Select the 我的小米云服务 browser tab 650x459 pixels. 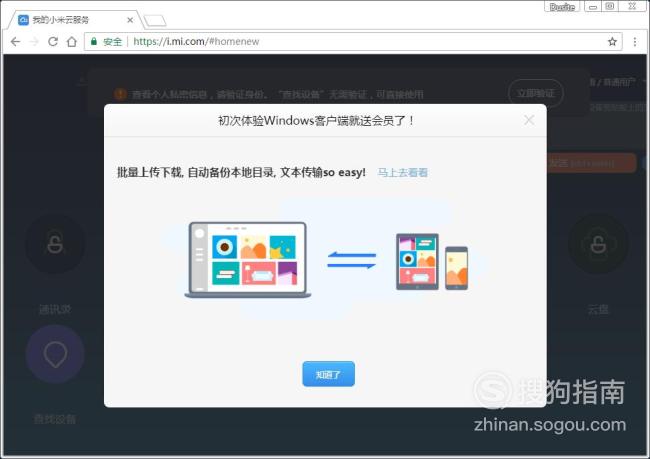point(75,20)
